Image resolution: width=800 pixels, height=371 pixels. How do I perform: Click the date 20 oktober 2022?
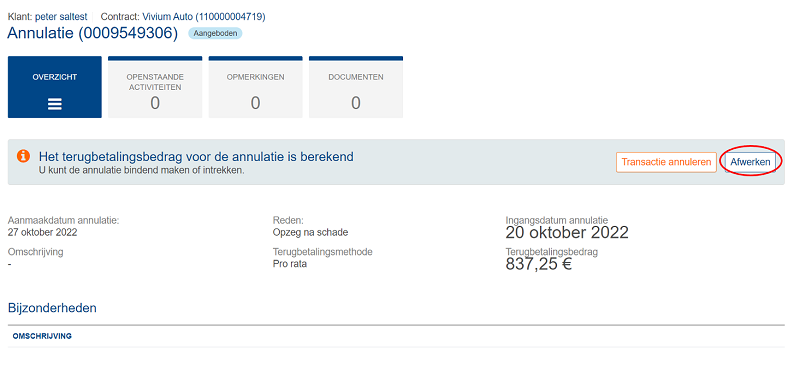(x=567, y=233)
